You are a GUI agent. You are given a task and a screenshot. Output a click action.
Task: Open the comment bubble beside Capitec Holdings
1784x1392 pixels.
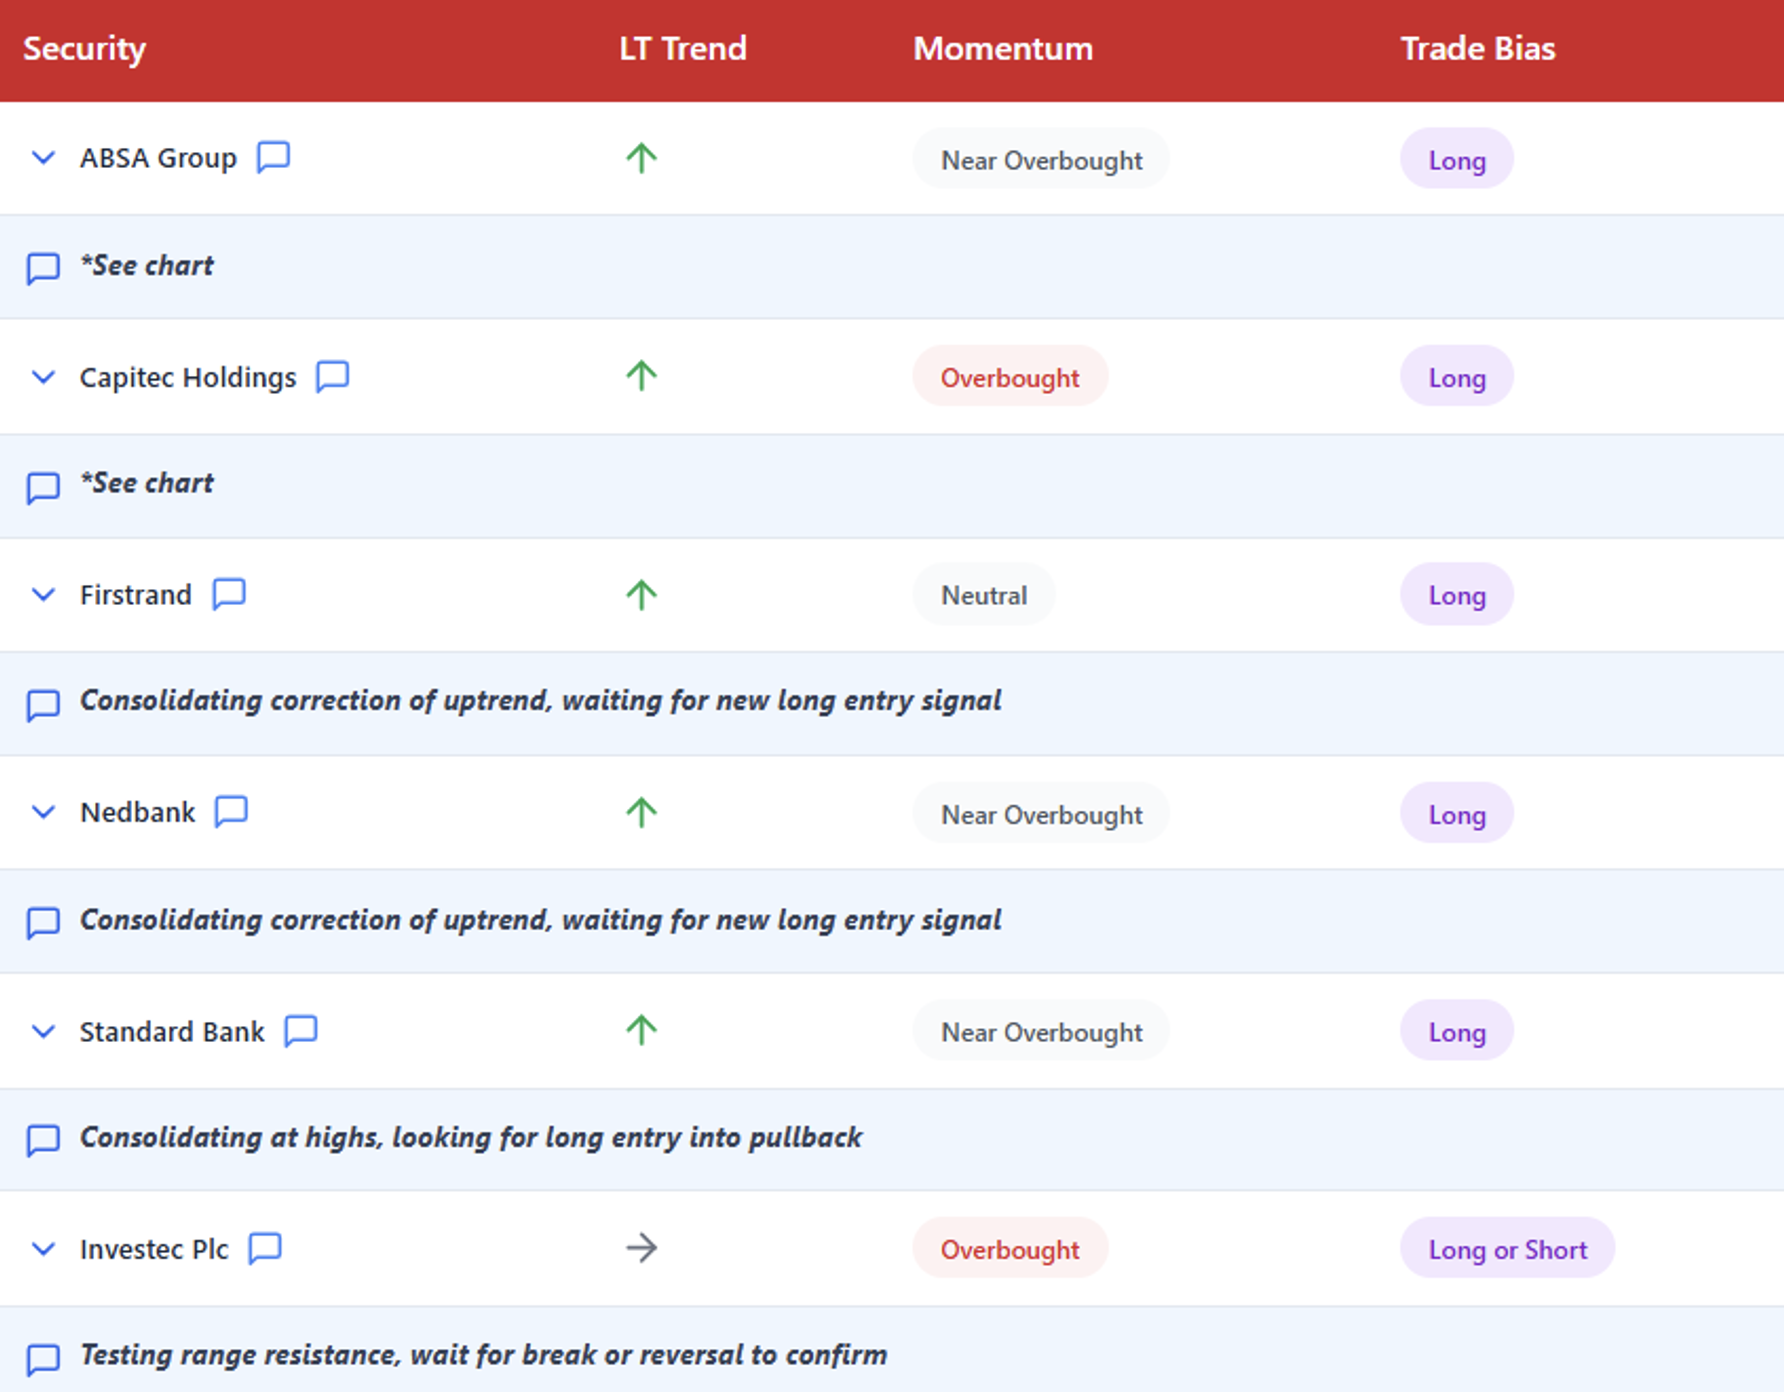[332, 377]
